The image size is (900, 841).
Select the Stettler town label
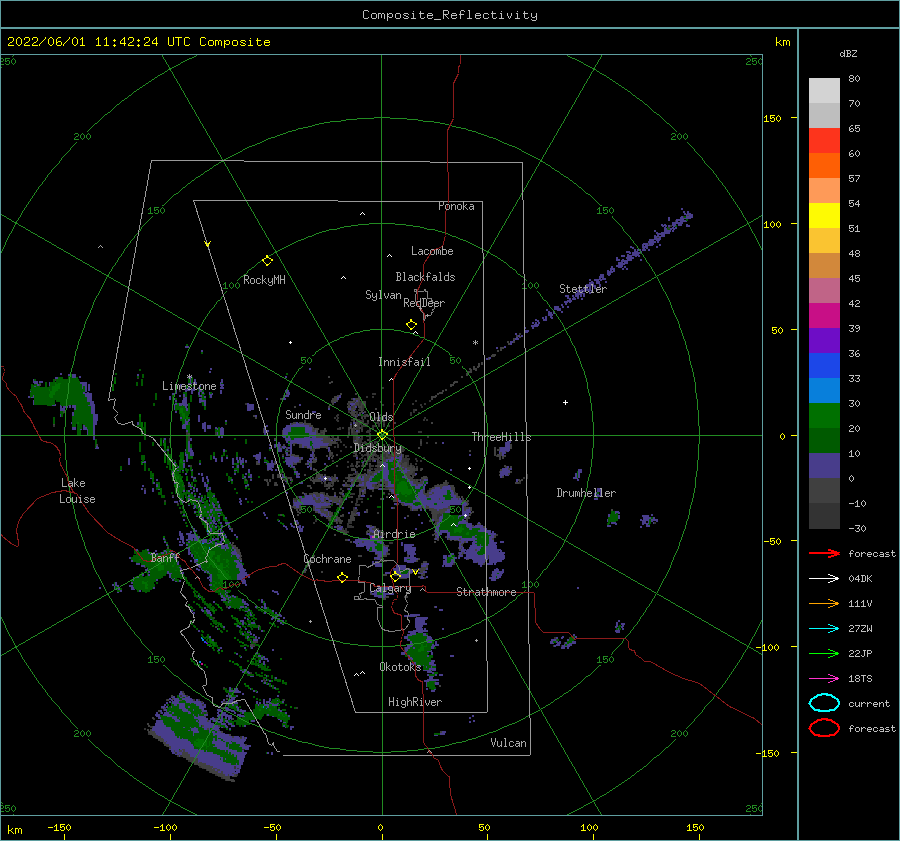(x=583, y=289)
